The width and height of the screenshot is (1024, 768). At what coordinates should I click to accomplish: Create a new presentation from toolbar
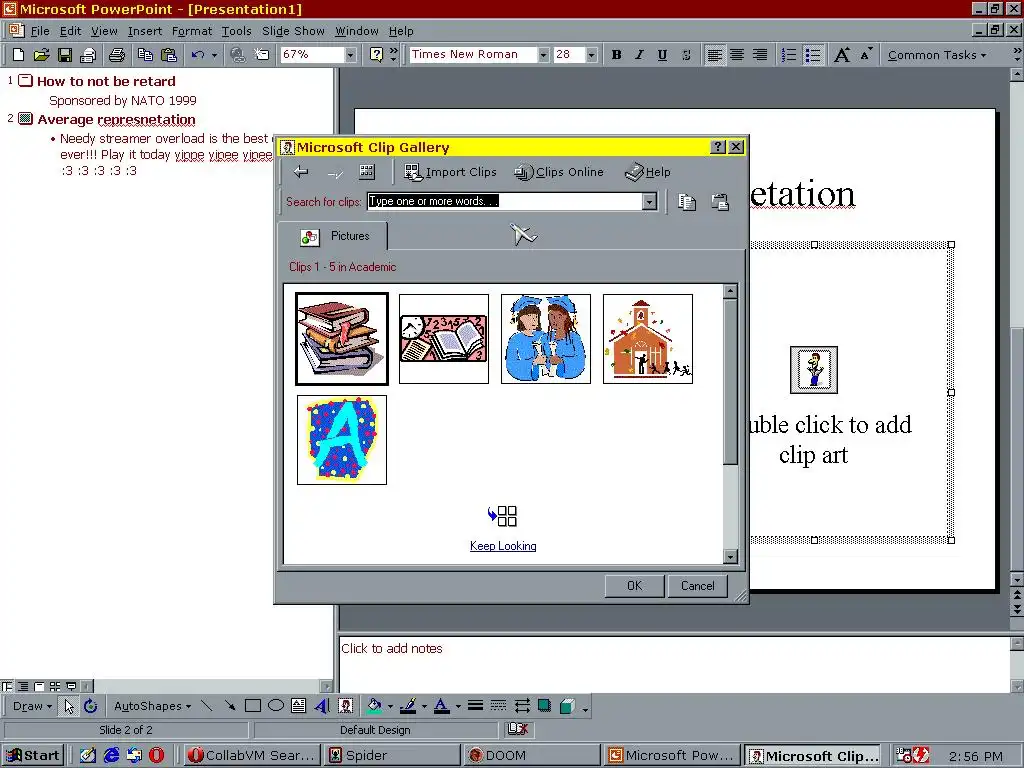click(x=18, y=55)
